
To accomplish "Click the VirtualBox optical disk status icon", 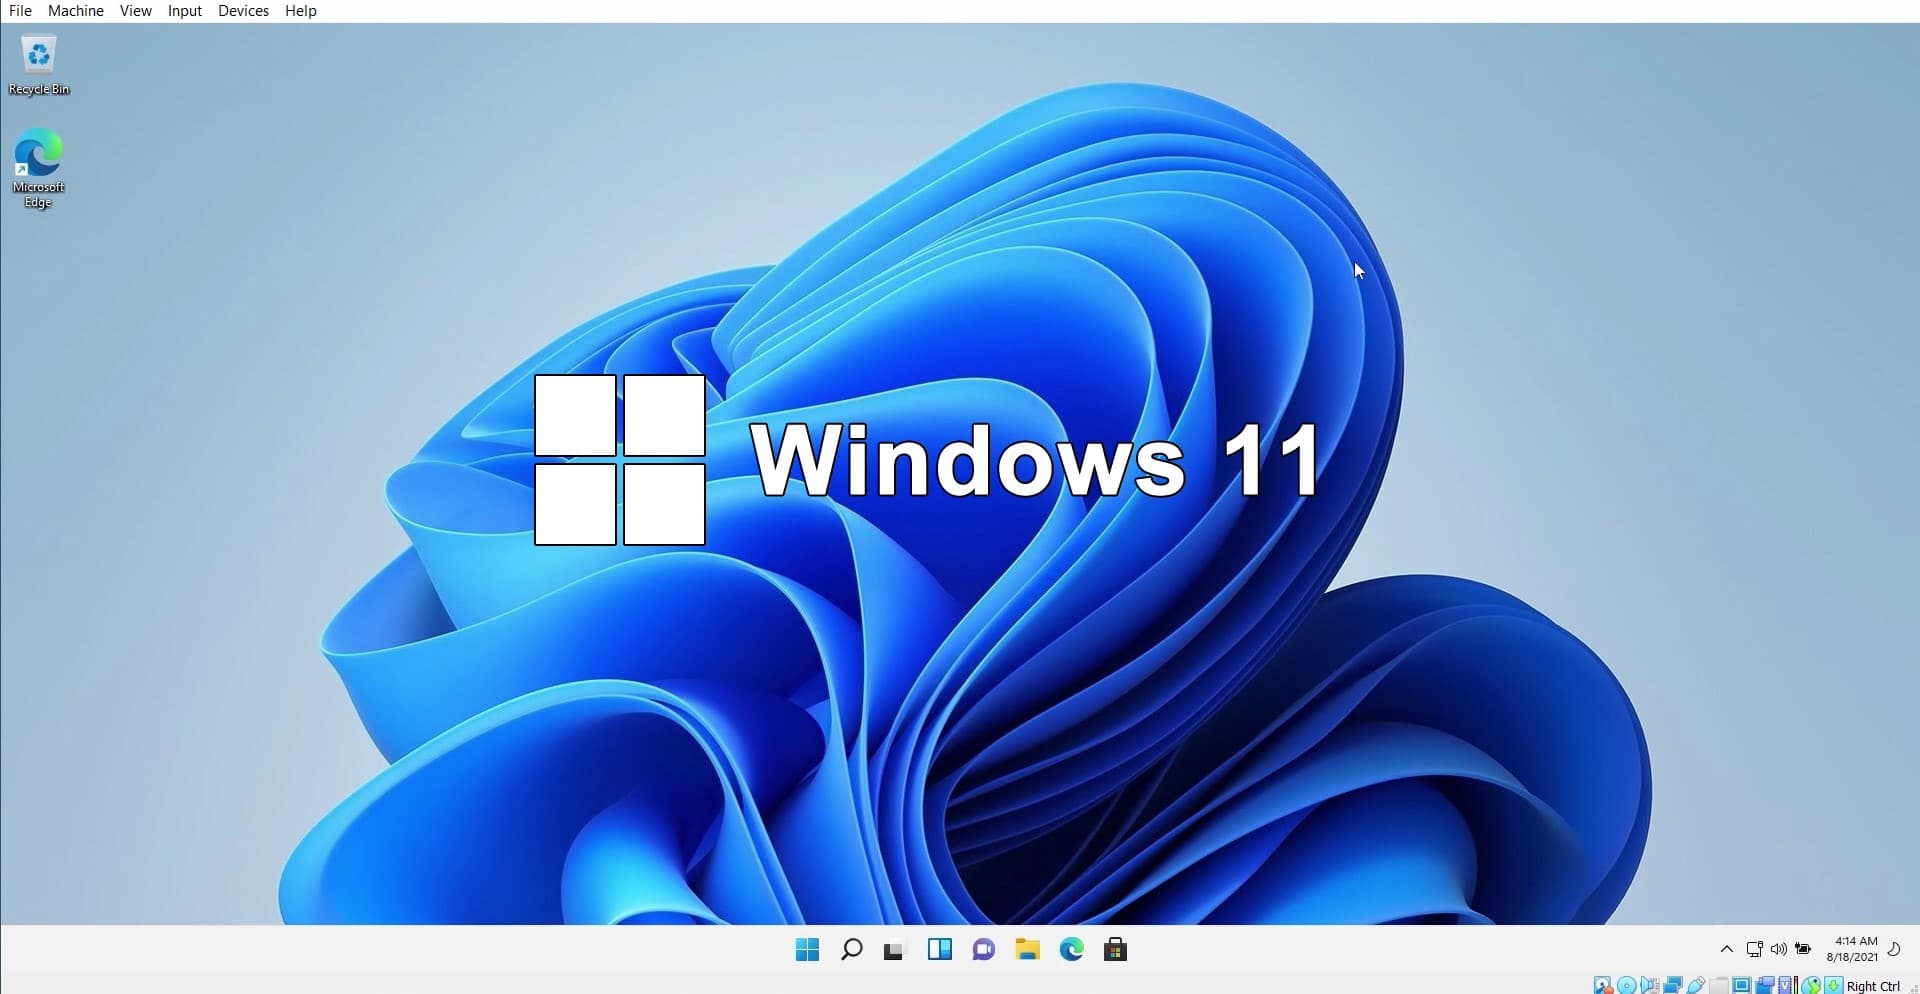I will (x=1627, y=986).
